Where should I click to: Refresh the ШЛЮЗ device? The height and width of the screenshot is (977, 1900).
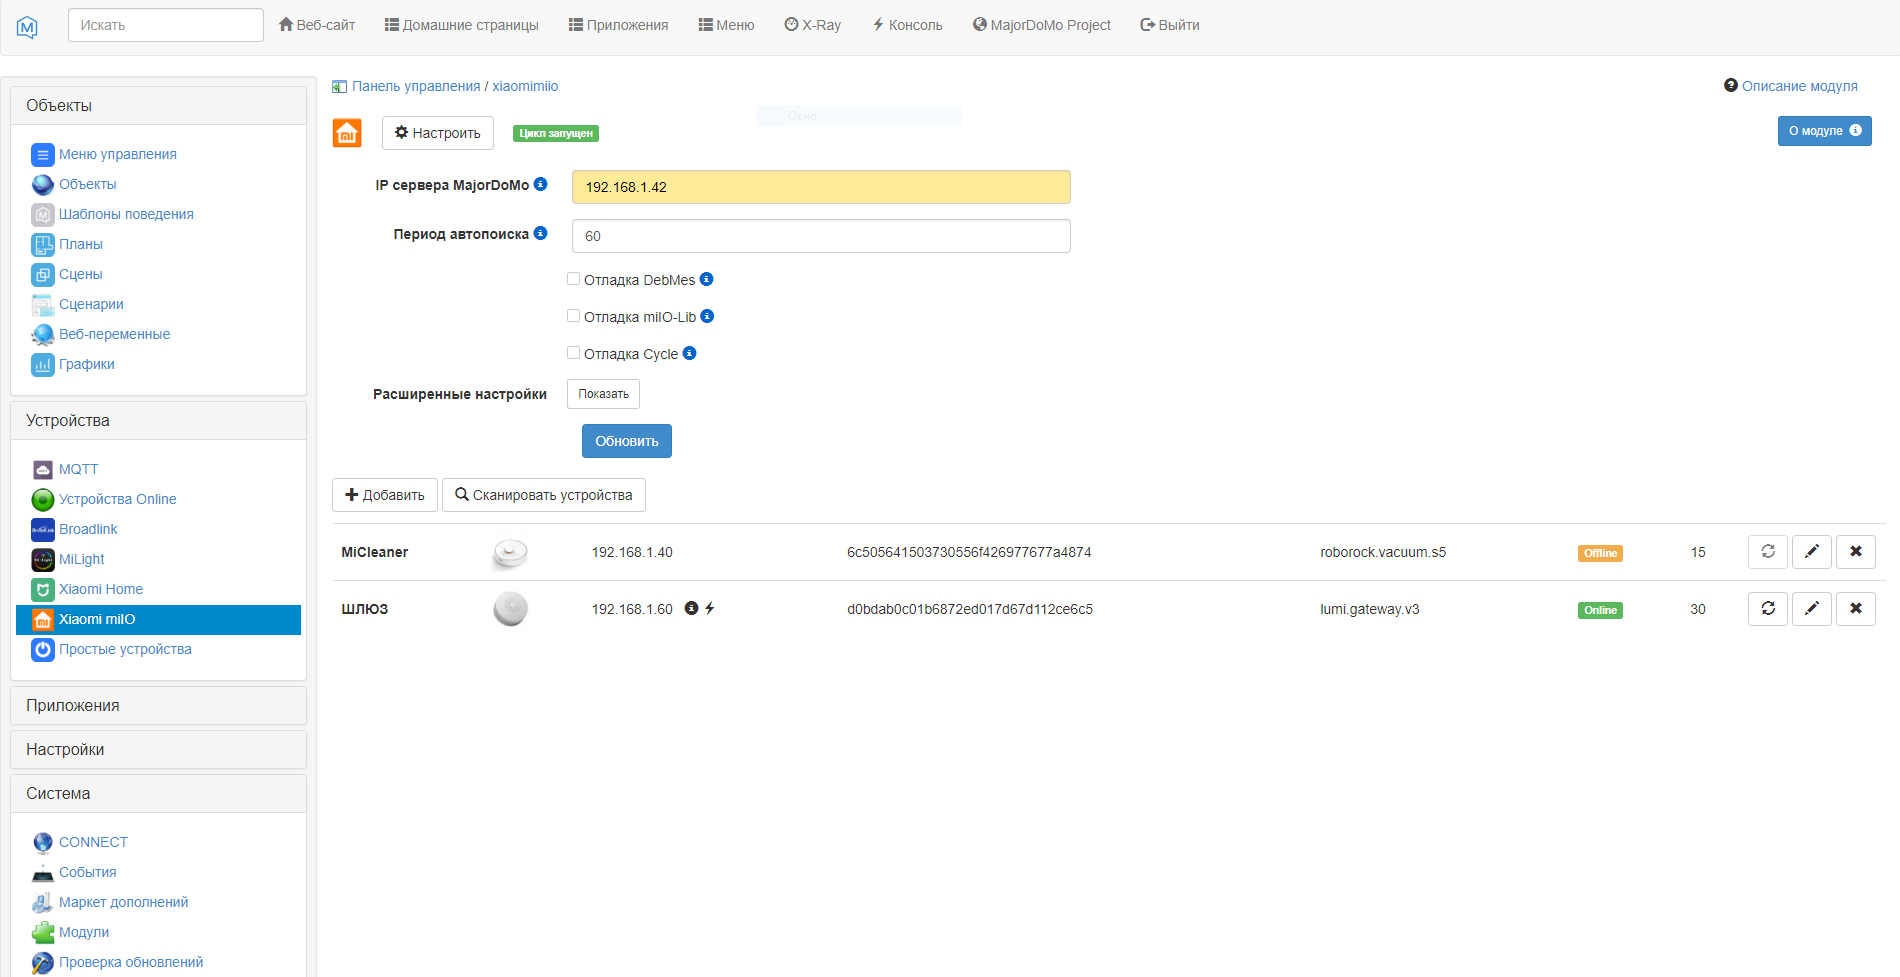(x=1768, y=609)
